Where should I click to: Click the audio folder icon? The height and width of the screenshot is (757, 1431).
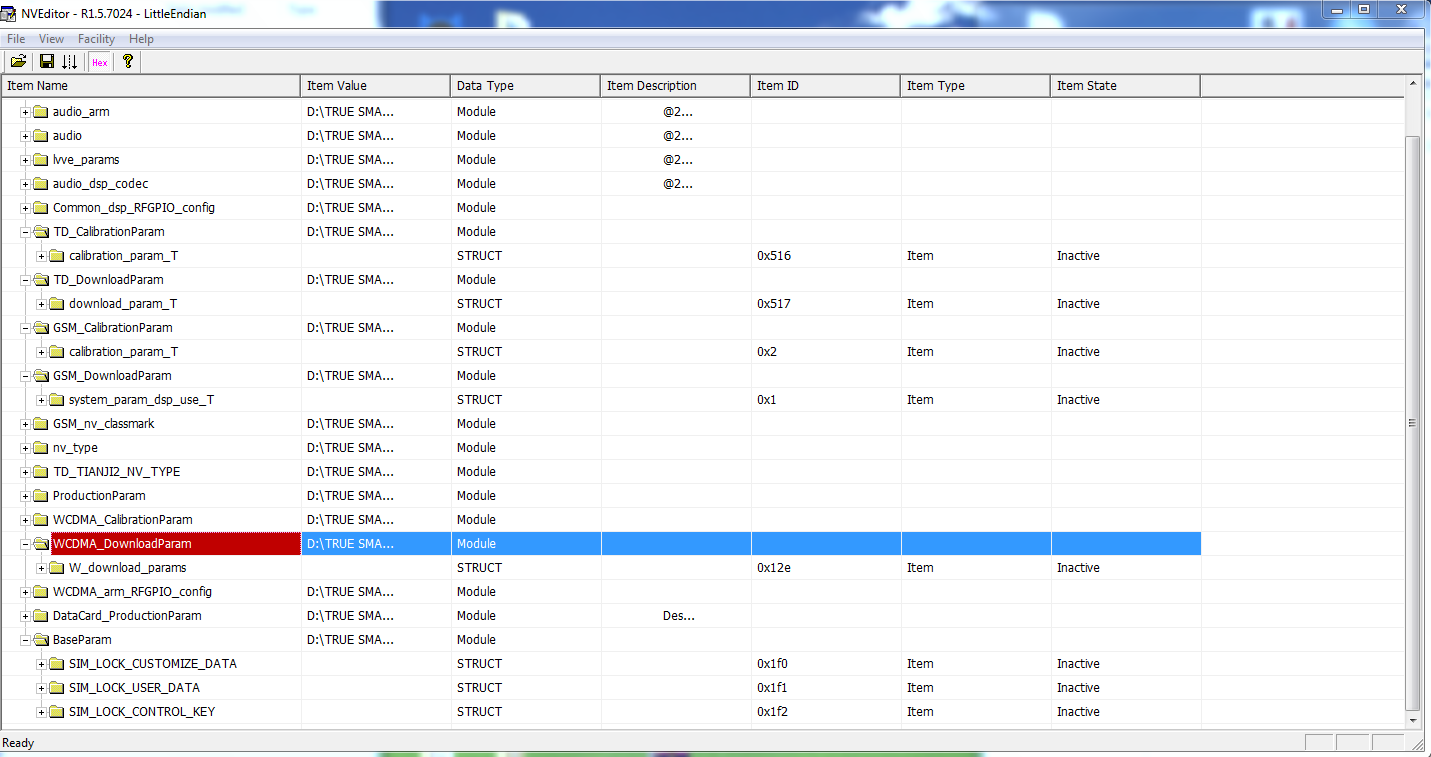click(41, 136)
